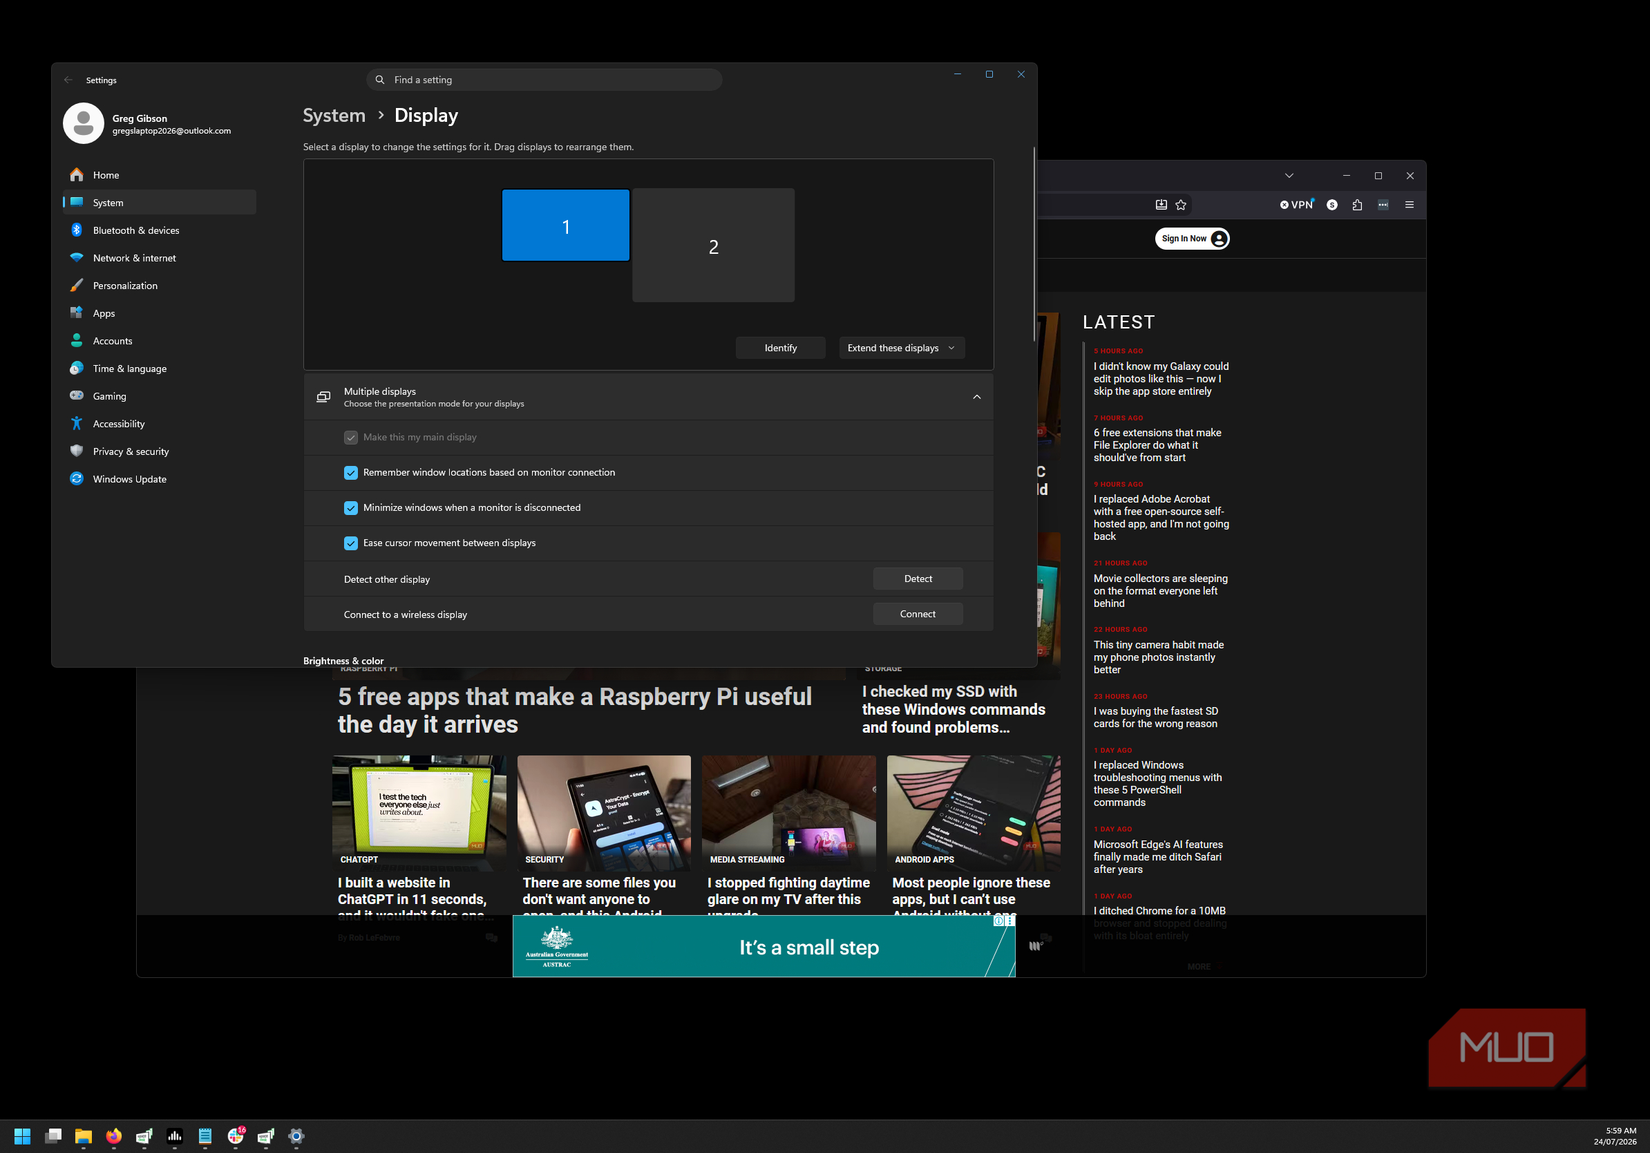The width and height of the screenshot is (1650, 1153).
Task: Click the Gaming controller icon in the sidebar
Action: [x=77, y=396]
